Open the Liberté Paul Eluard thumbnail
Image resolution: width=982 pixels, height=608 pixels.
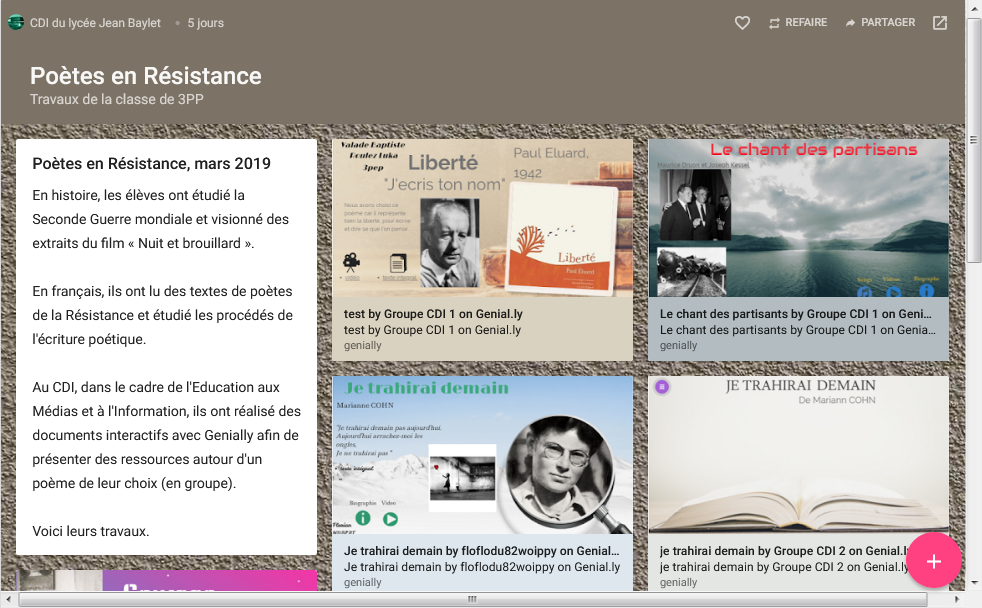(482, 218)
